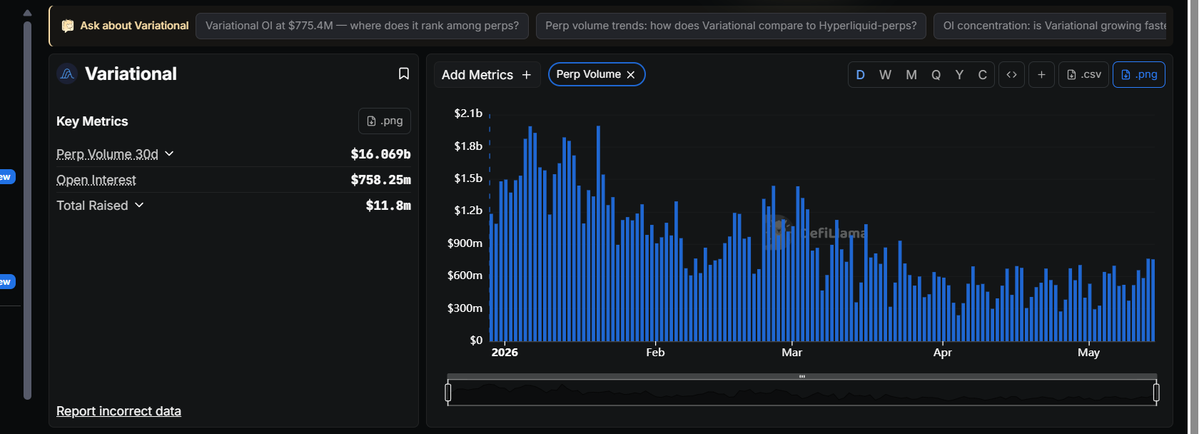
Task: Click Apr label on chart axis
Action: [942, 353]
